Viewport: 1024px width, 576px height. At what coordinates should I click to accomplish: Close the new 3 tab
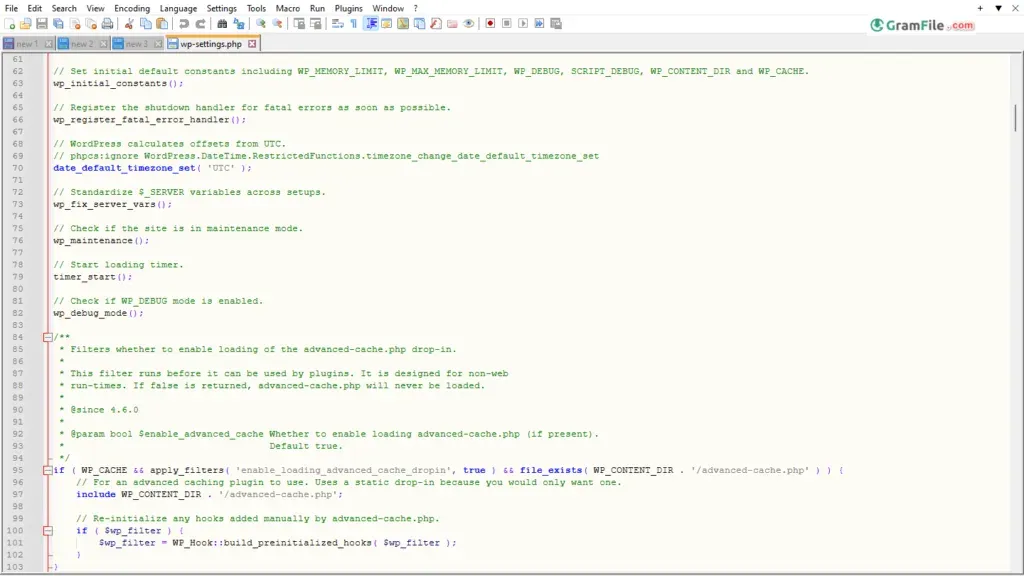158,44
